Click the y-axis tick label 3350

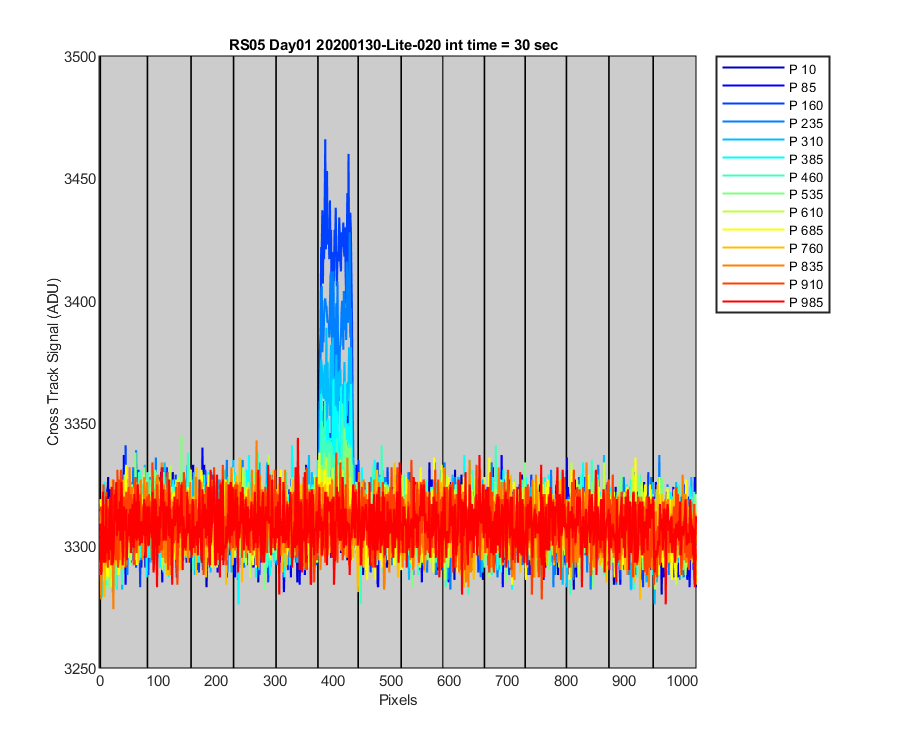click(x=79, y=424)
